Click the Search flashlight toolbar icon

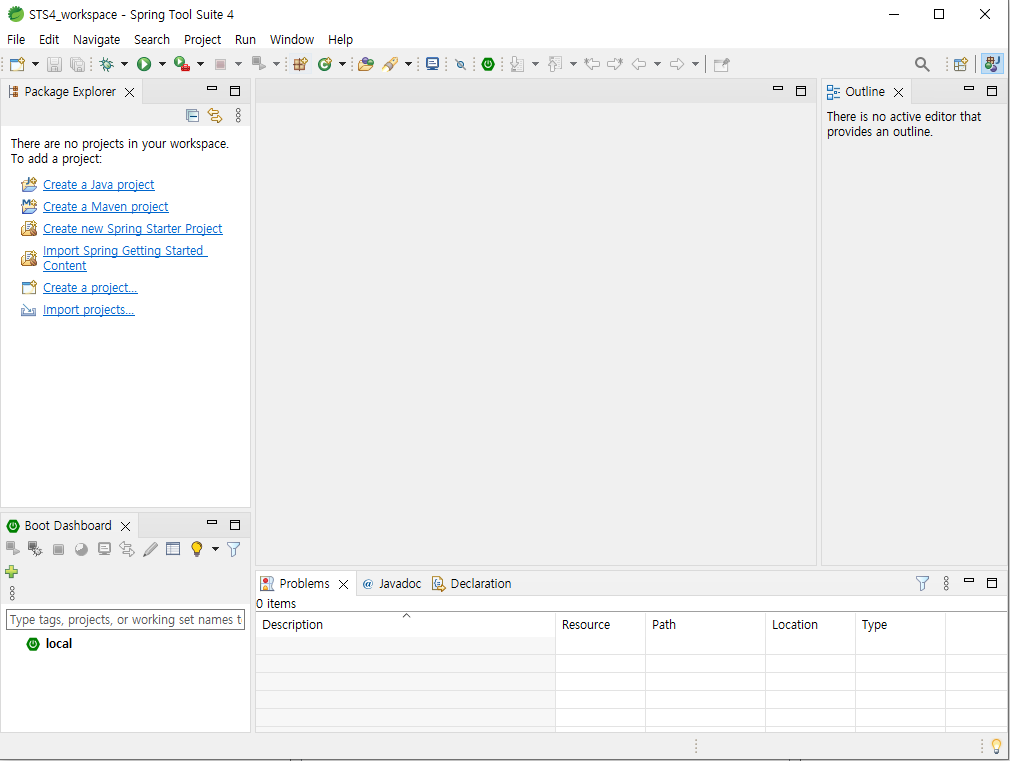click(x=390, y=64)
